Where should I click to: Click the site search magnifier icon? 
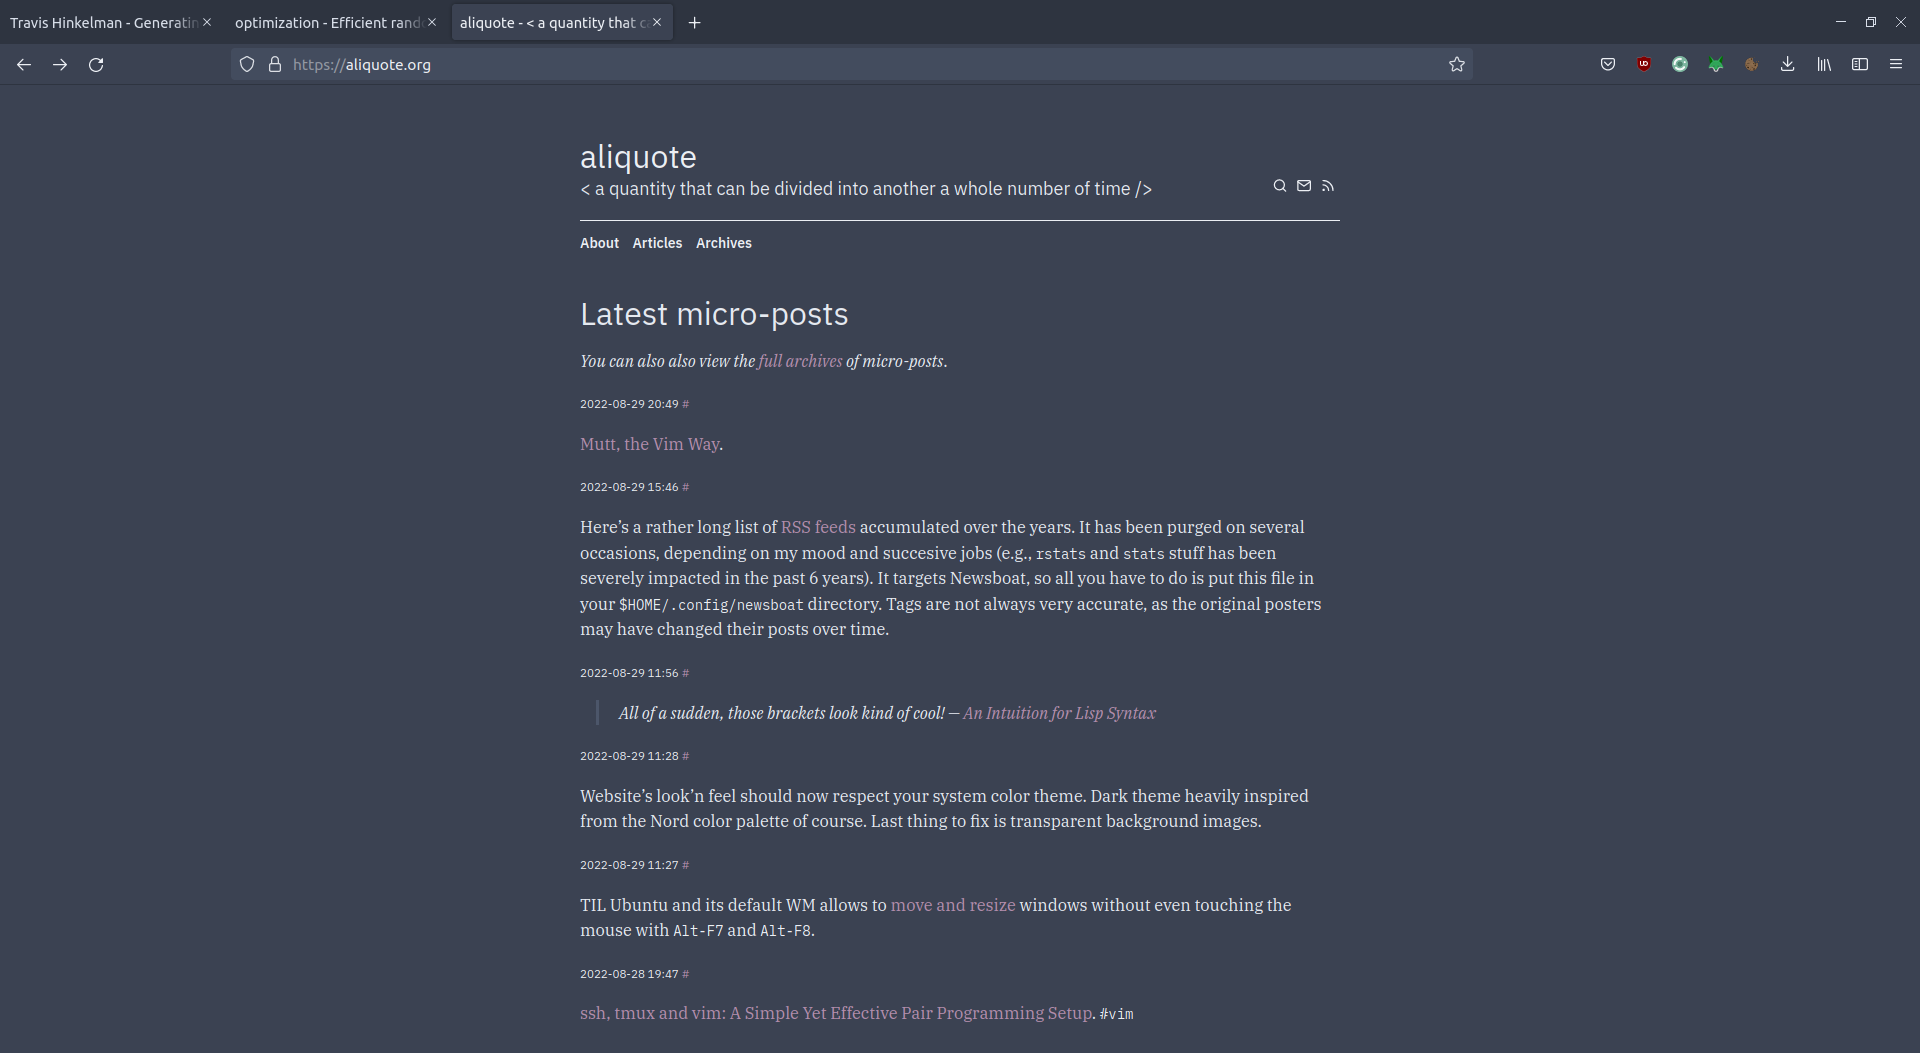coord(1279,186)
